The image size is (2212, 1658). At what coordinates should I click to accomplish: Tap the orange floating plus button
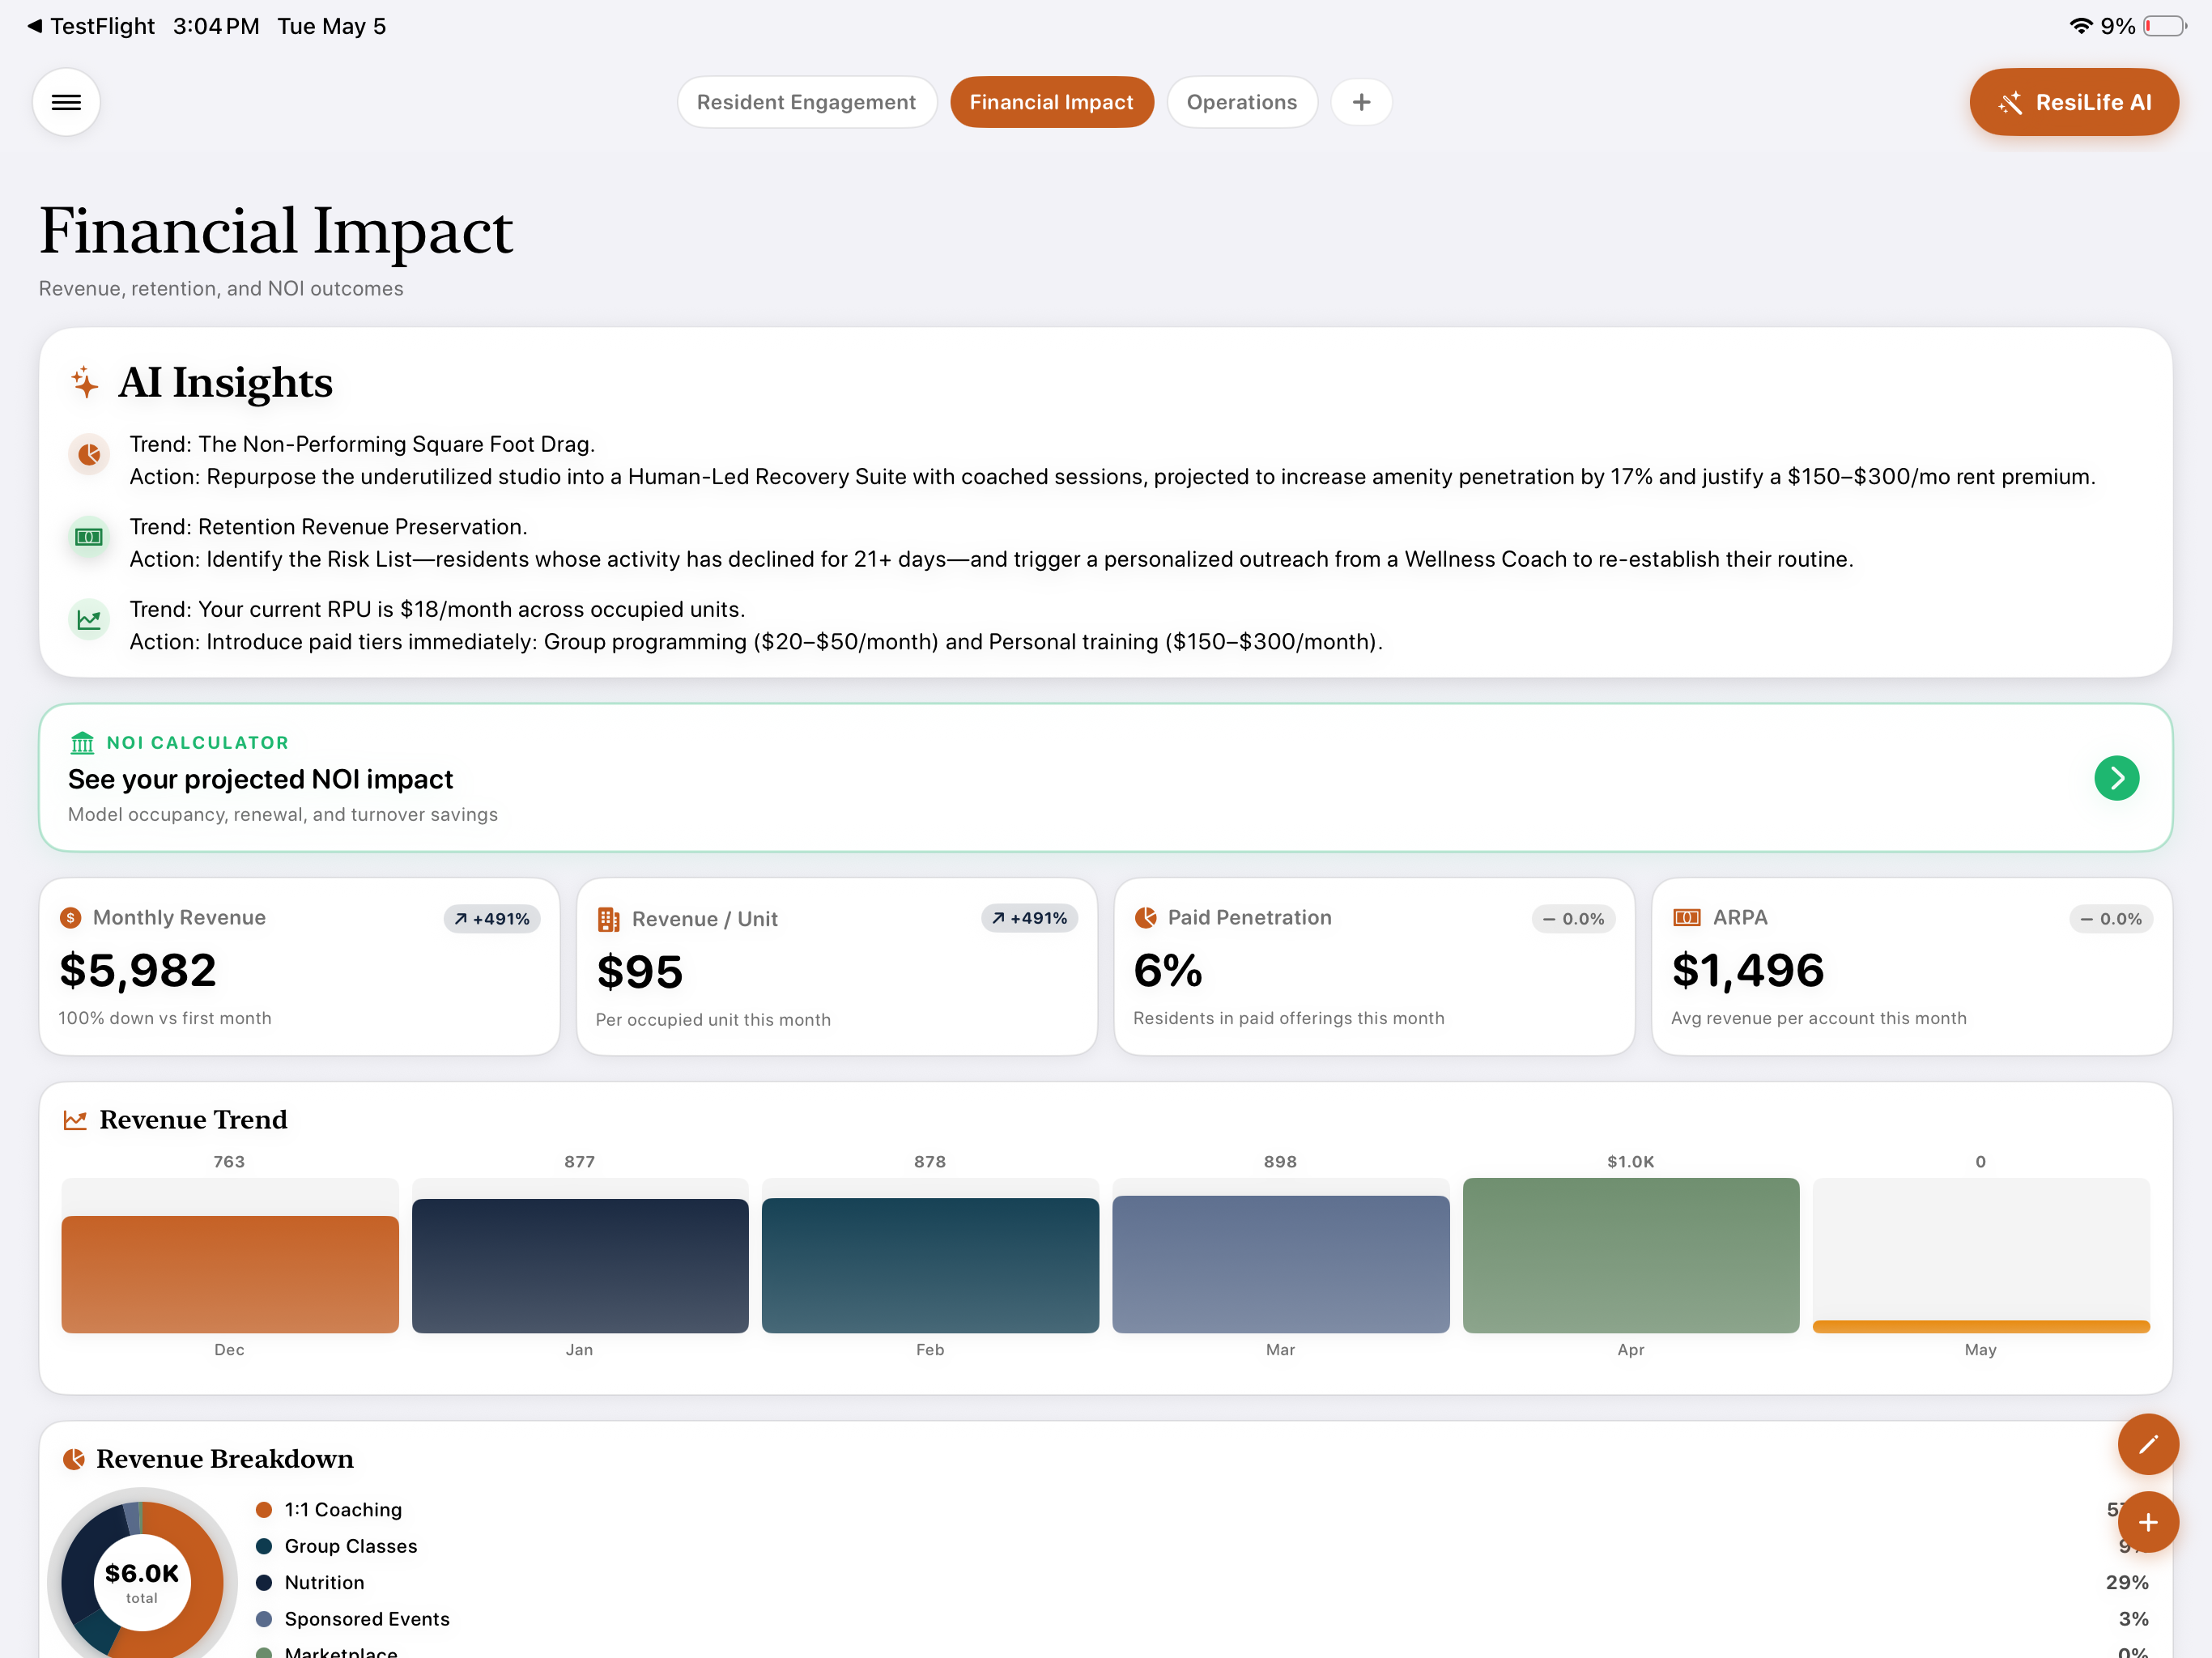point(2147,1522)
